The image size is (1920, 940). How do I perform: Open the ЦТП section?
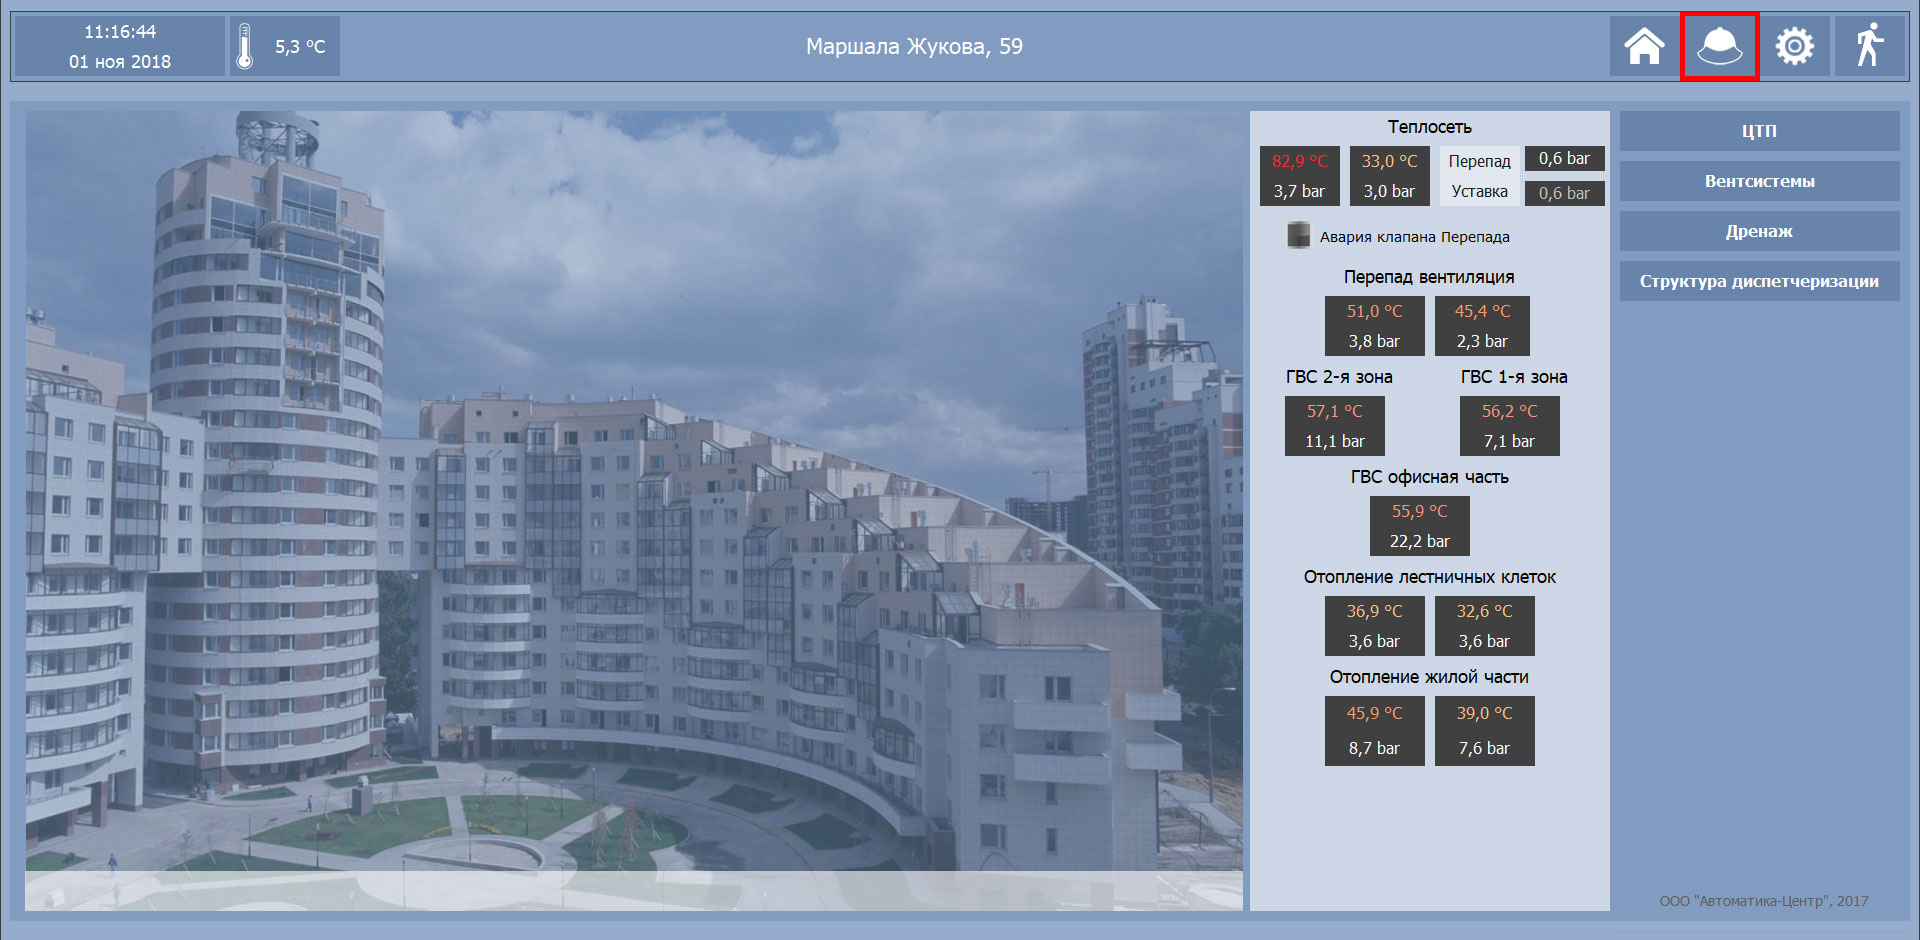[1759, 131]
